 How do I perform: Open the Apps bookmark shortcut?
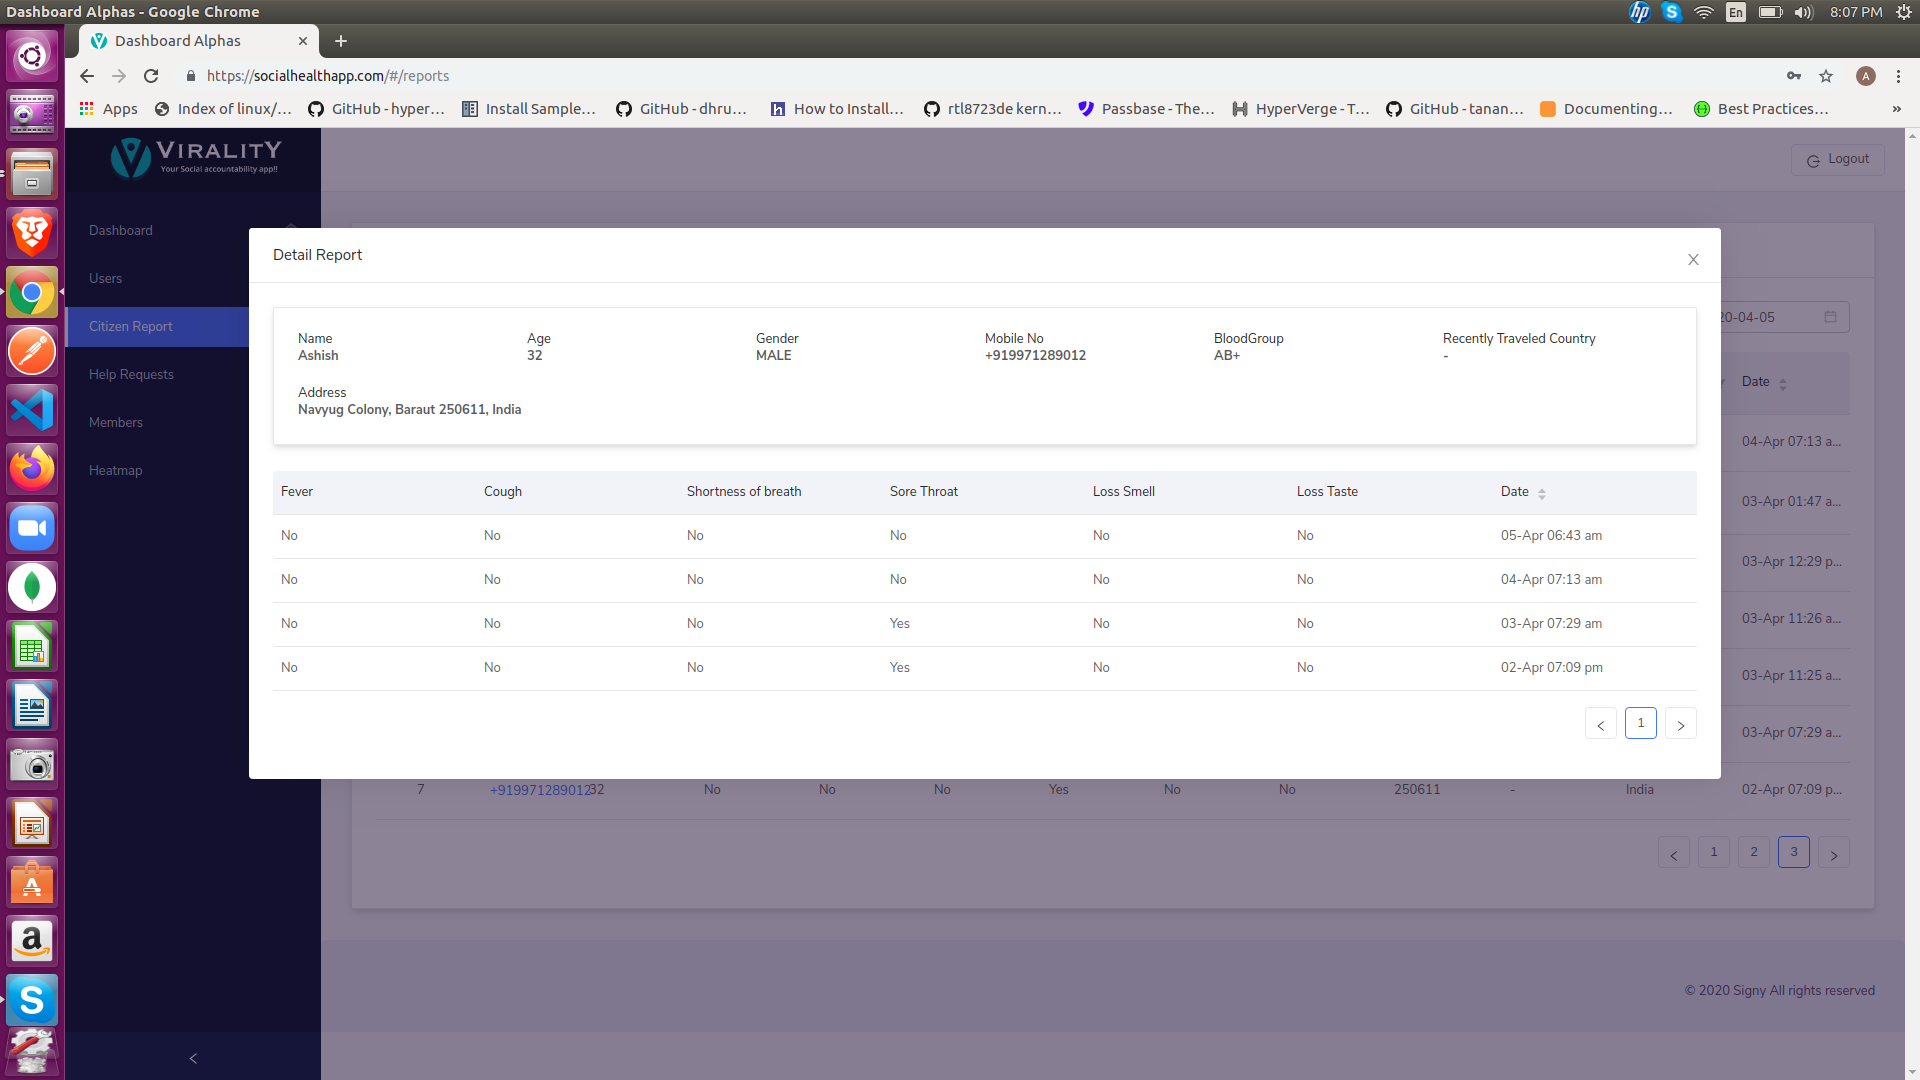[108, 109]
